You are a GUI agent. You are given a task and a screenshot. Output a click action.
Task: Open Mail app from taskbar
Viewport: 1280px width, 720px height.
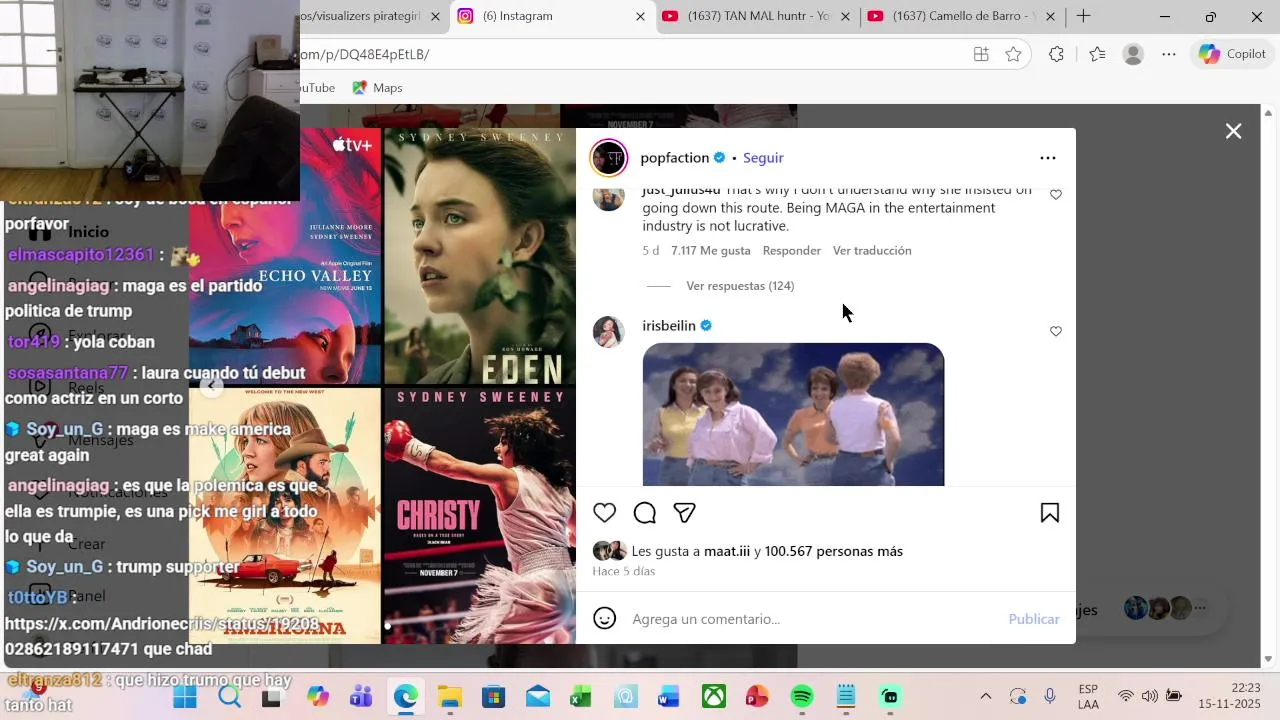[x=537, y=696]
